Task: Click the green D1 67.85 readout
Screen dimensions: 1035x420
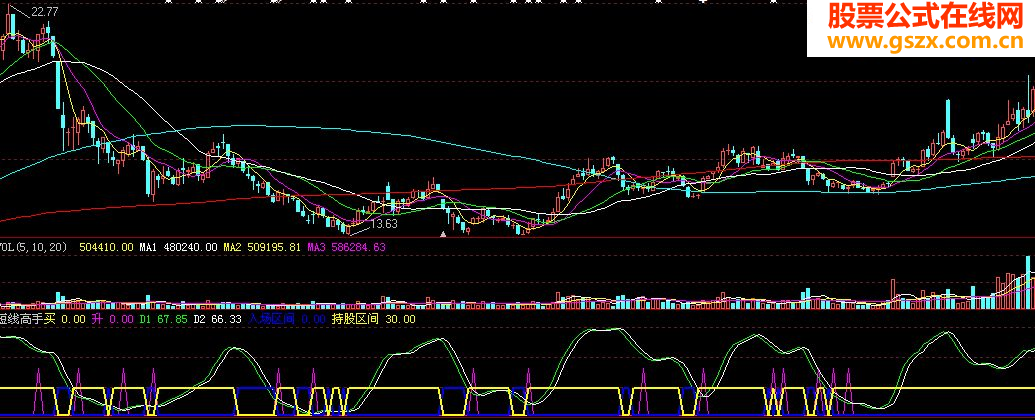Action: pos(162,319)
